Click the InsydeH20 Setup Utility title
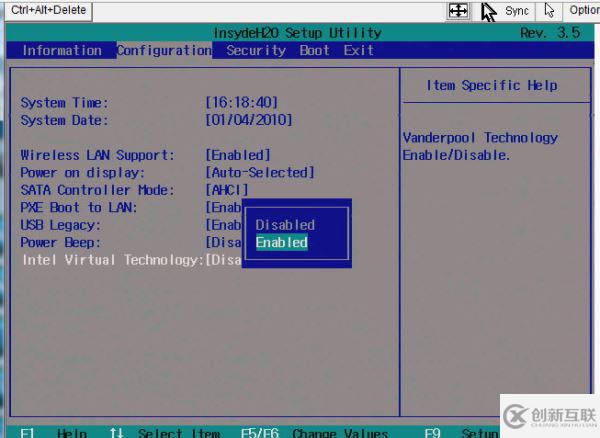The width and height of the screenshot is (600, 438). (x=297, y=33)
